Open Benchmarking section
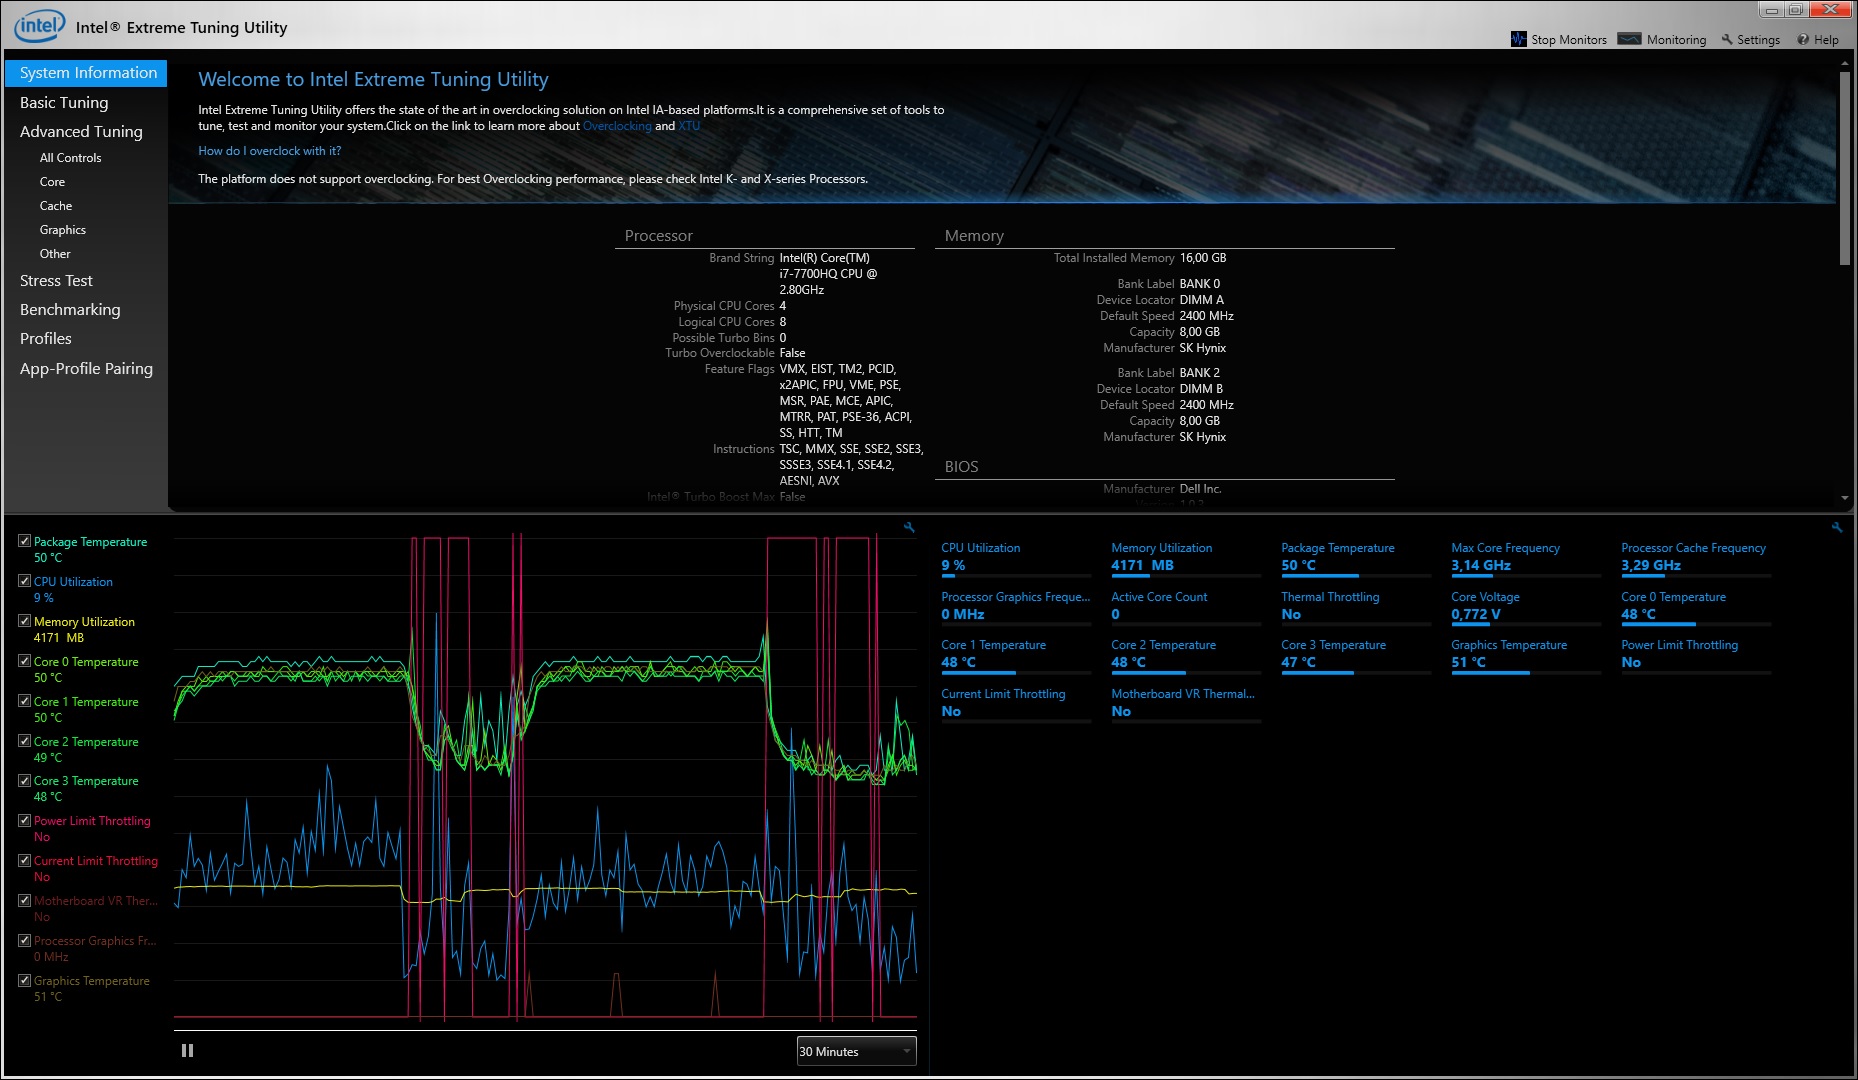Image resolution: width=1858 pixels, height=1080 pixels. tap(70, 310)
